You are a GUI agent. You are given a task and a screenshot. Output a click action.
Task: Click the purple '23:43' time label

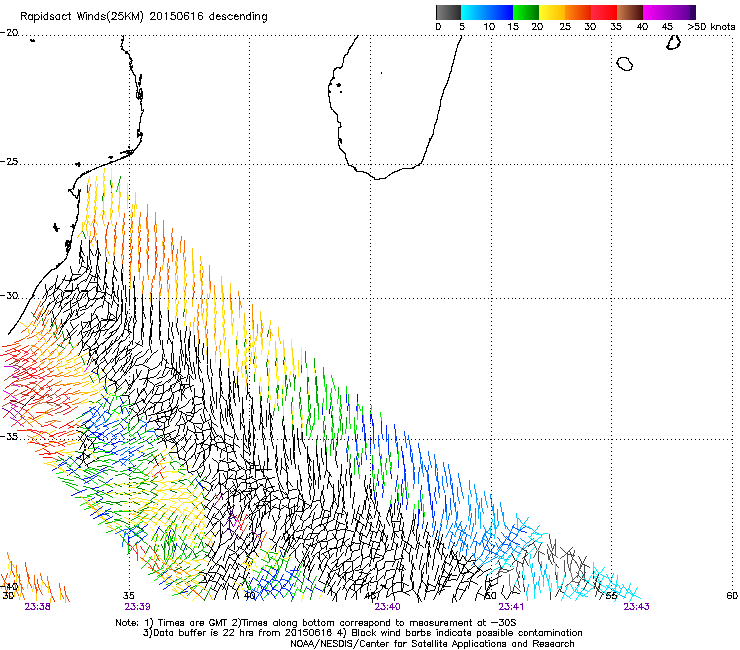point(636,607)
